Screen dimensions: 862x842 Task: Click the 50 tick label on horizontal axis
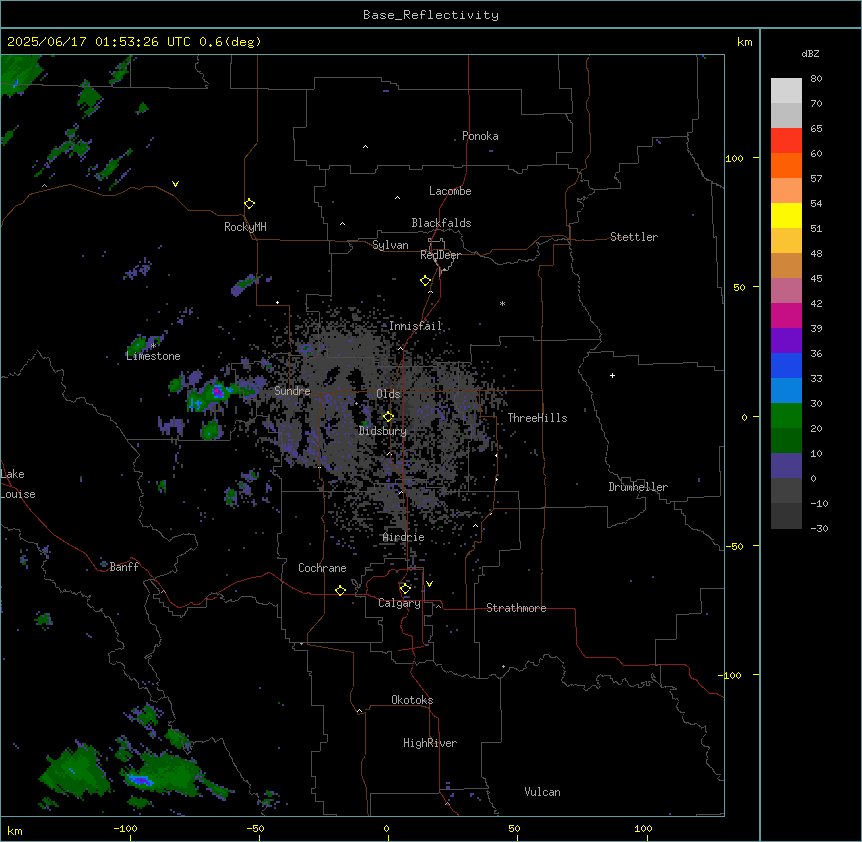(514, 828)
